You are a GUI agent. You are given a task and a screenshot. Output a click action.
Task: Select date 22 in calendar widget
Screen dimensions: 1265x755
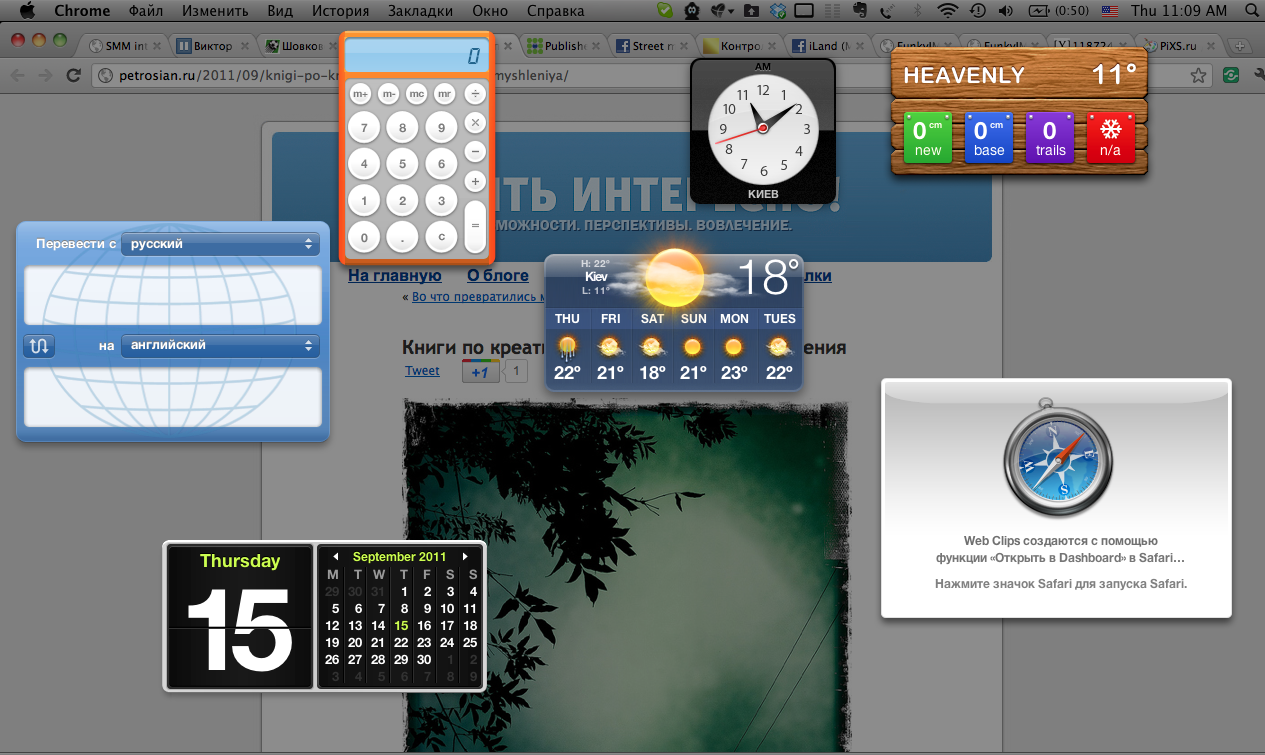pyautogui.click(x=401, y=643)
